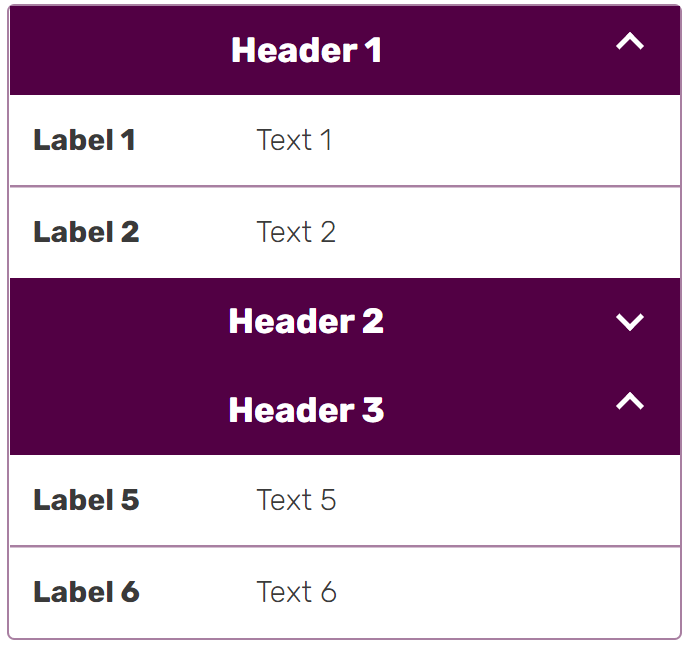Click on the Text 5 value
The height and width of the screenshot is (648, 690).
point(296,500)
